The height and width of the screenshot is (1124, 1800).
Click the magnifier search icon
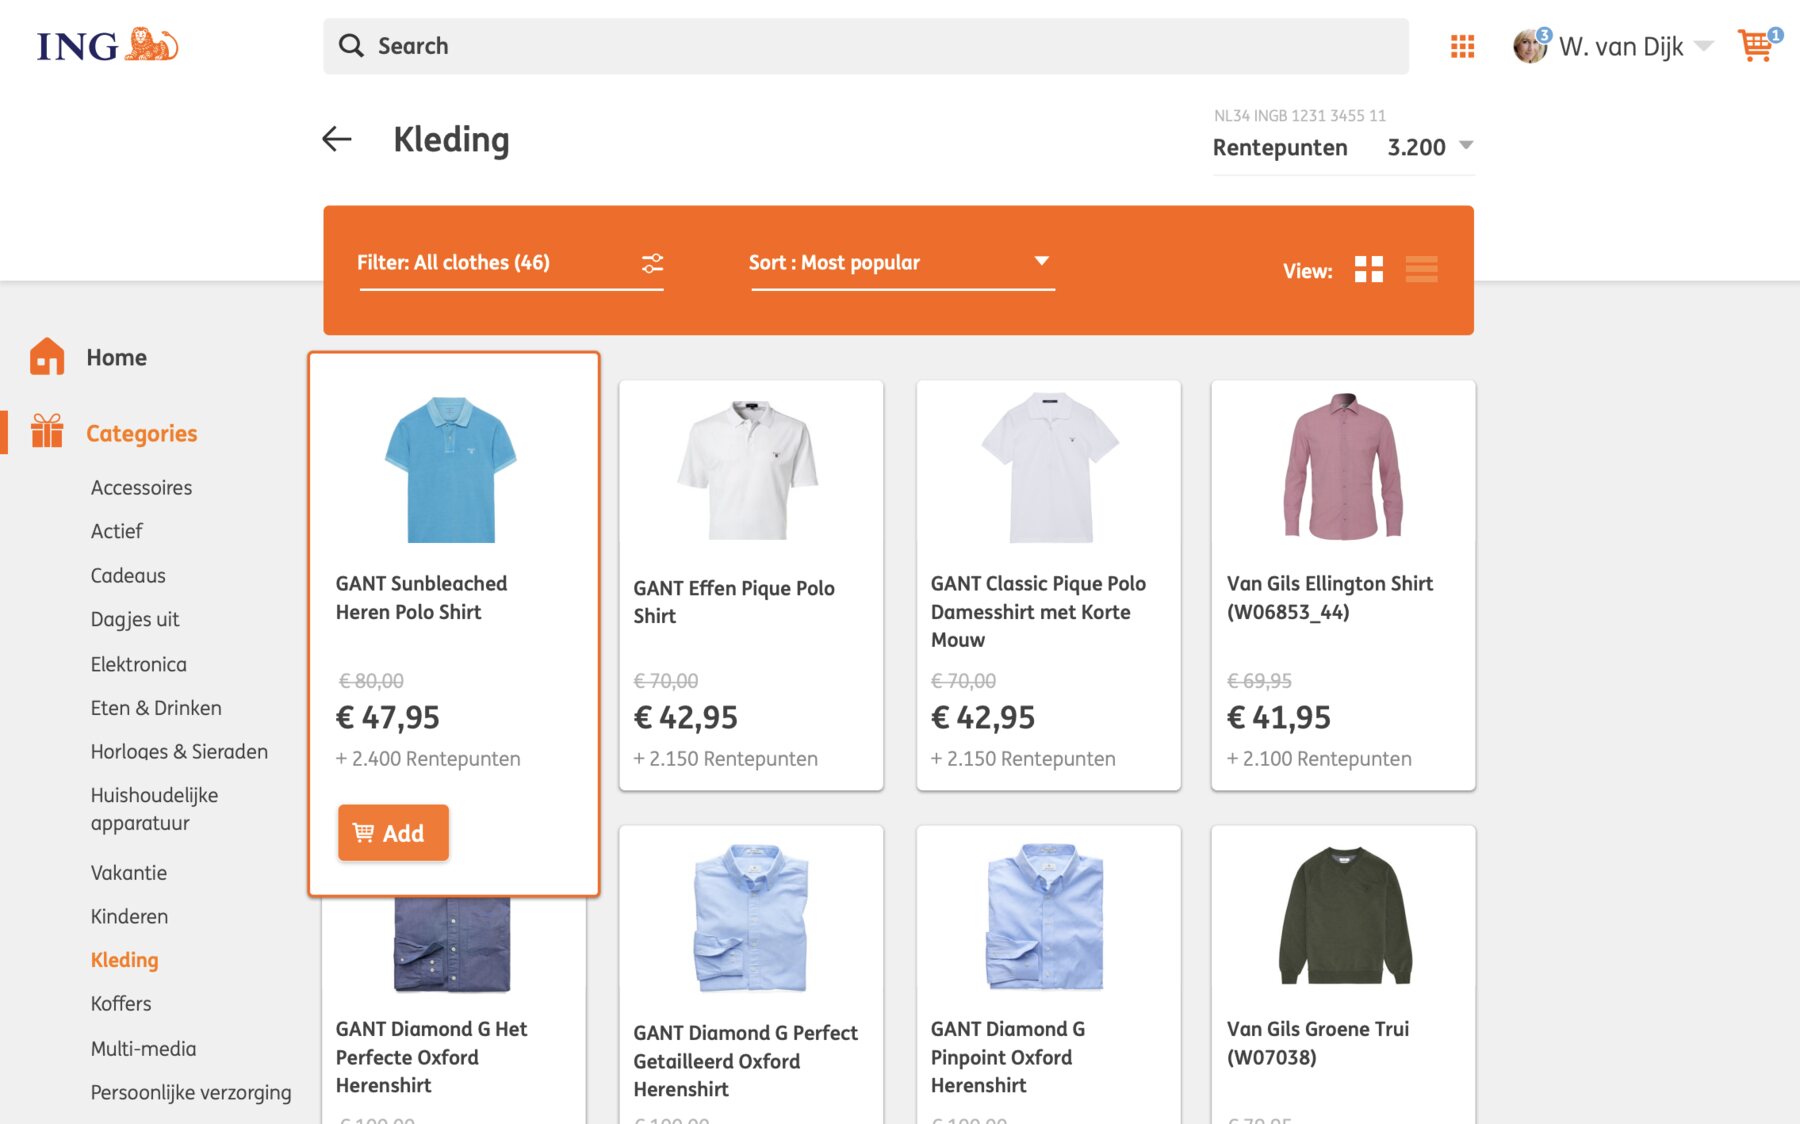(x=351, y=46)
